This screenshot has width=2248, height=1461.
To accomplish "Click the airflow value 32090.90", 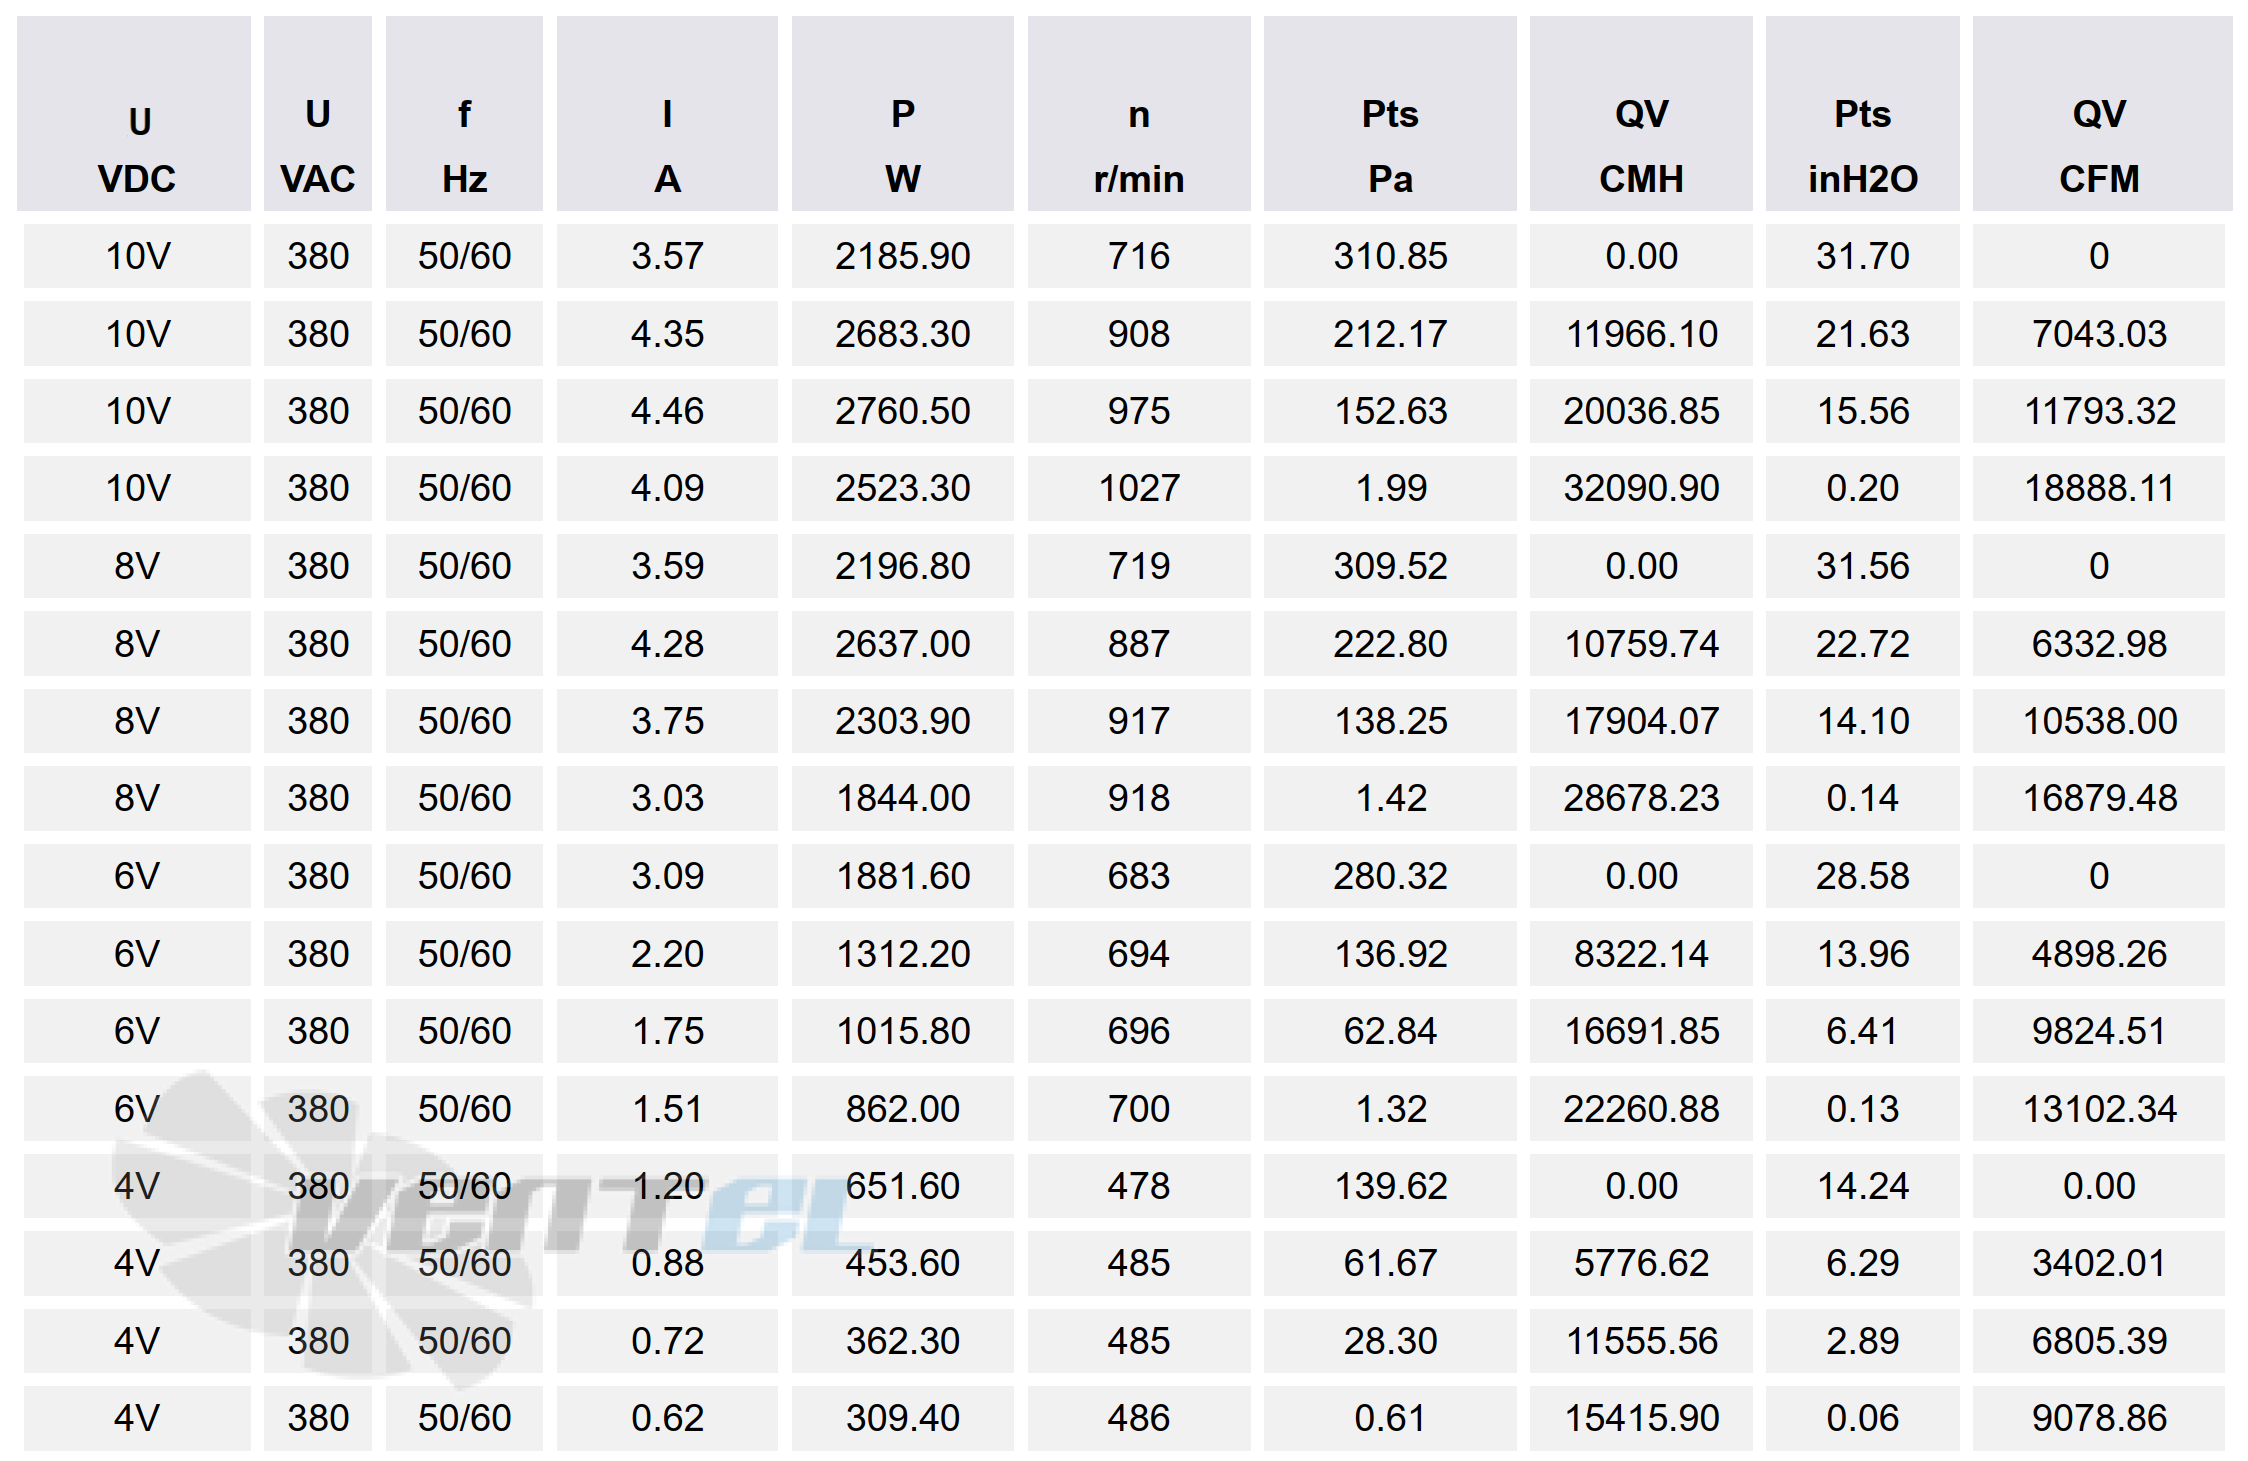I will click(x=1641, y=488).
